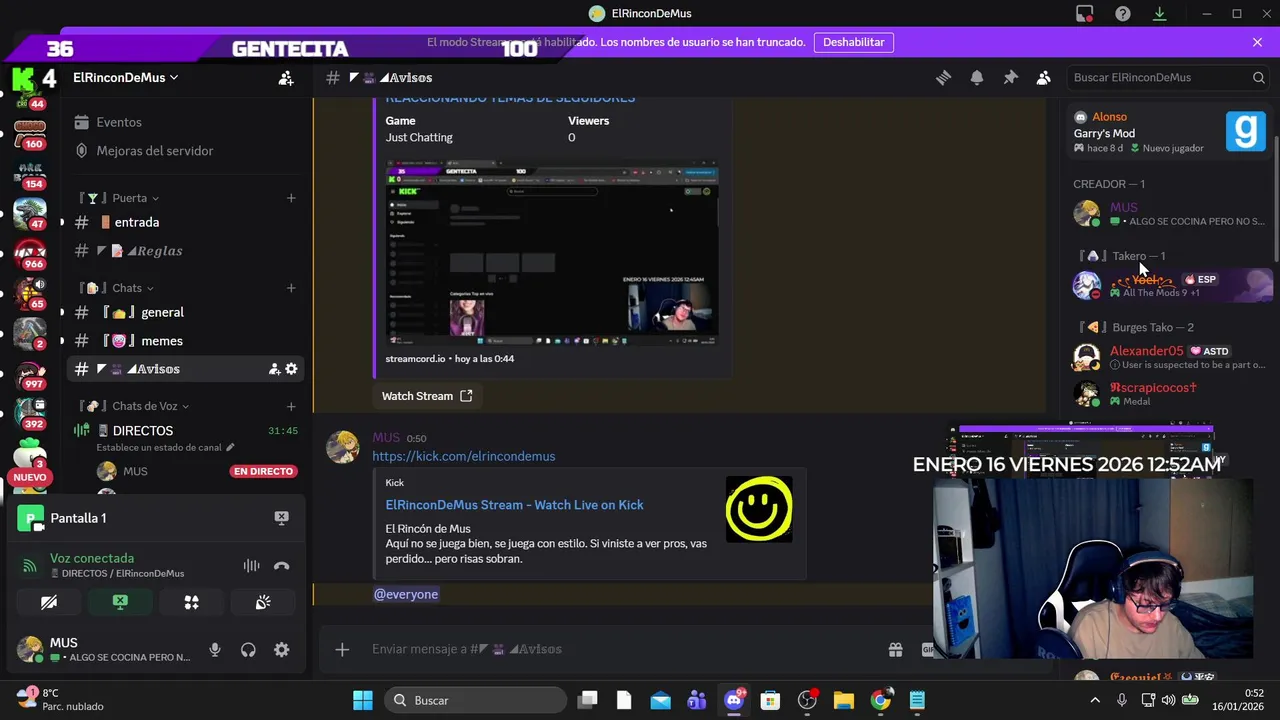Click the server icon with 154 badge
This screenshot has height=720, width=1280.
[x=30, y=172]
